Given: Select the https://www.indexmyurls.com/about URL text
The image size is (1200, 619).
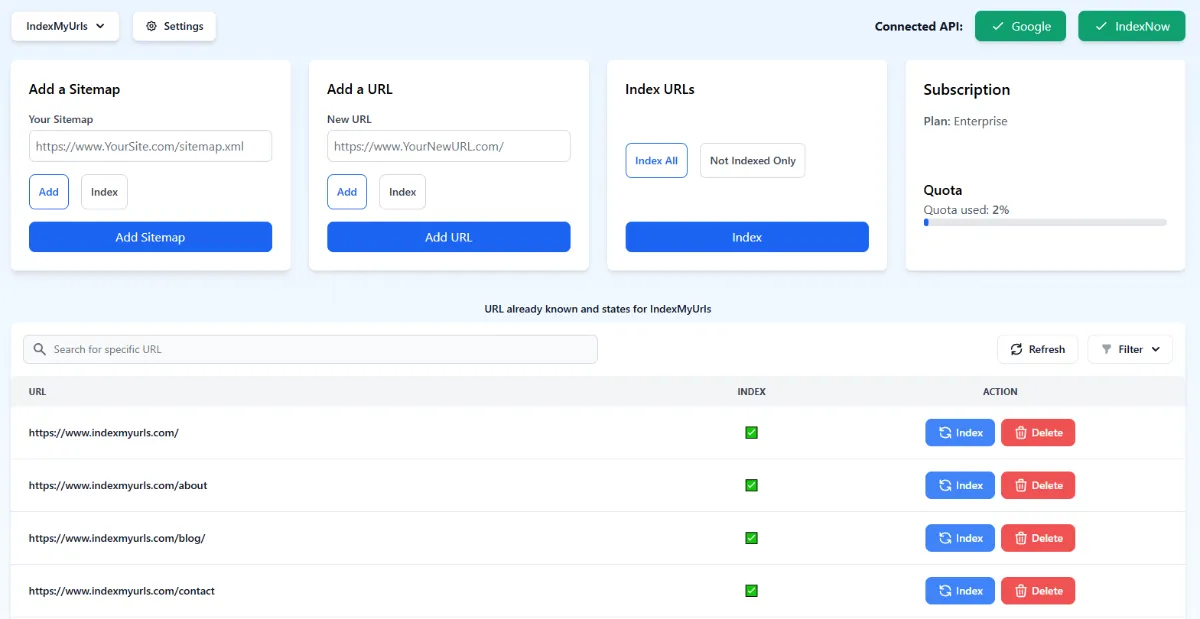Looking at the screenshot, I should tap(118, 485).
